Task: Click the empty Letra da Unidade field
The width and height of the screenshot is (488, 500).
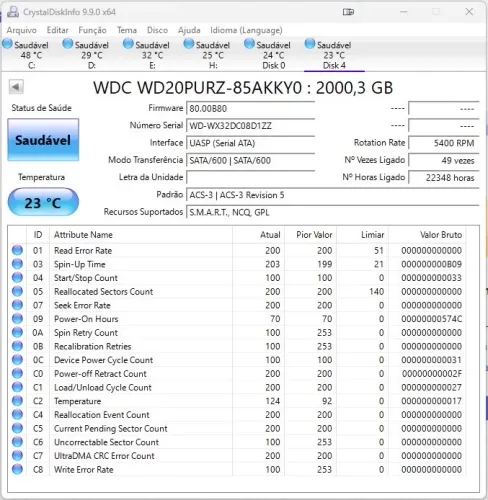Action: (x=250, y=178)
